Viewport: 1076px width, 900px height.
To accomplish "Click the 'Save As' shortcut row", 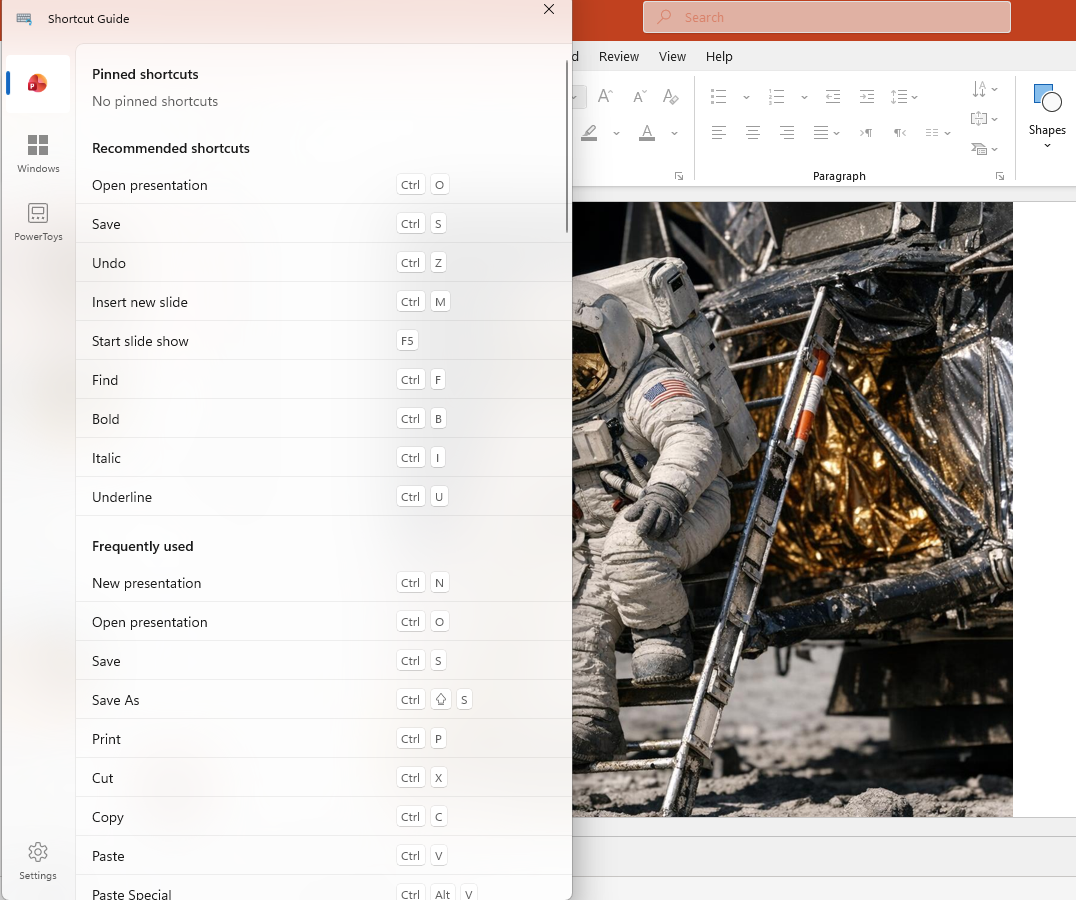I will coord(323,700).
